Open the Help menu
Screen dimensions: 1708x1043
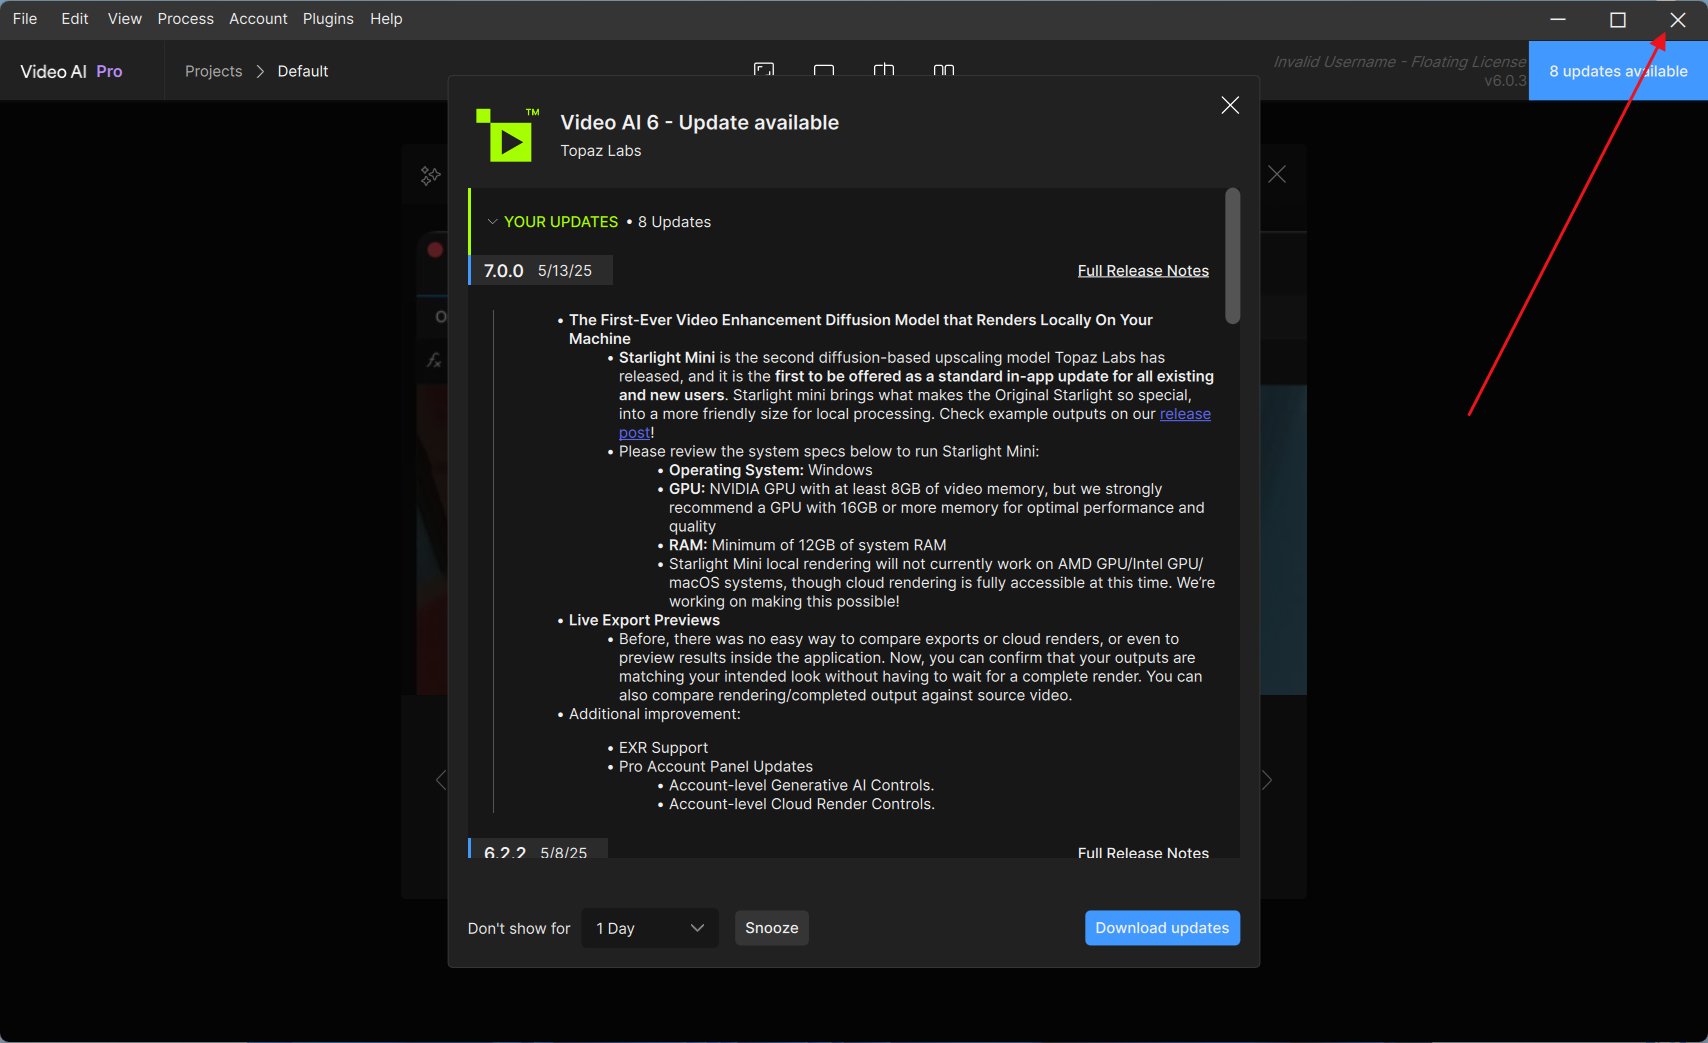pos(386,19)
